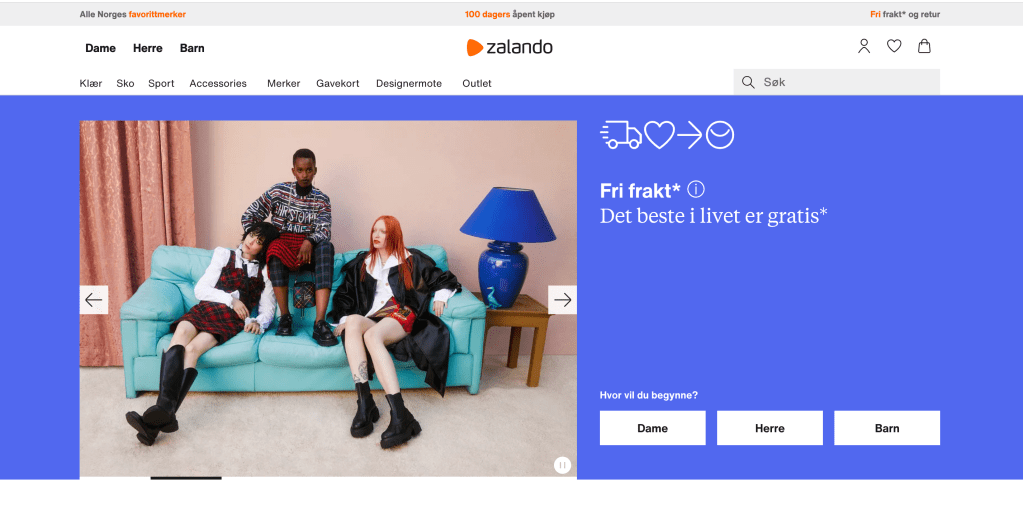Open the wishlist heart icon
Viewport: 1023px width, 528px height.
click(x=894, y=46)
